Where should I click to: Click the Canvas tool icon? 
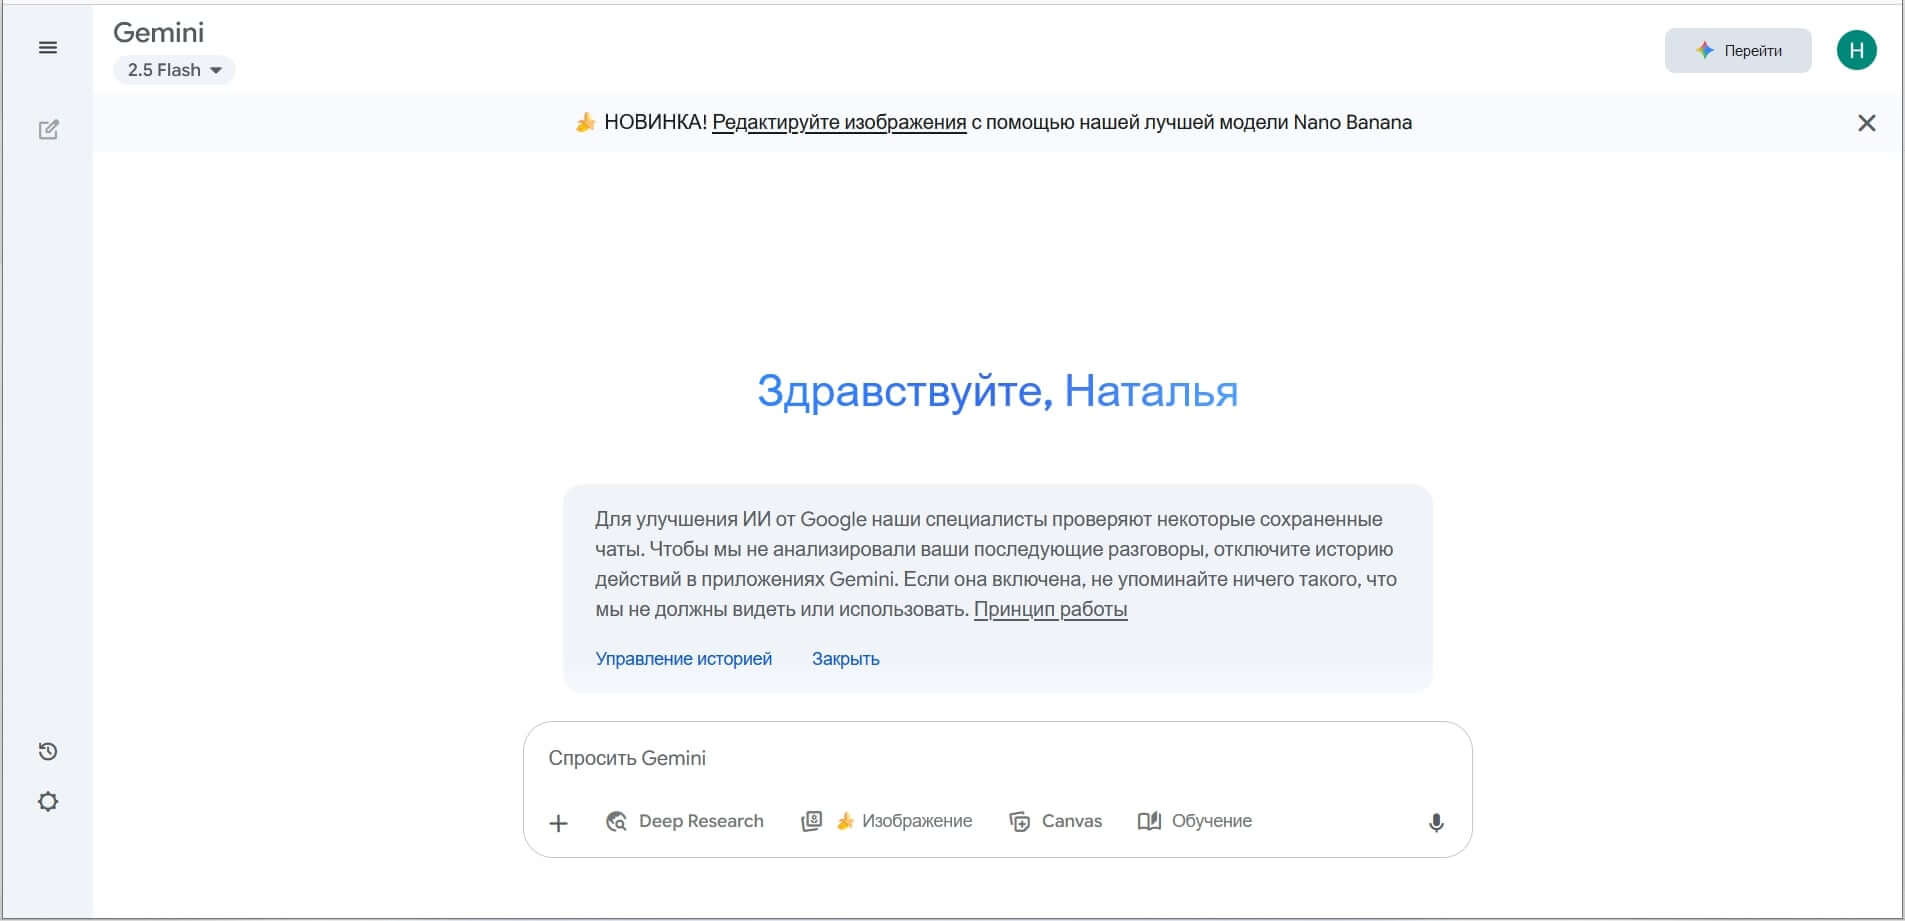(1019, 821)
